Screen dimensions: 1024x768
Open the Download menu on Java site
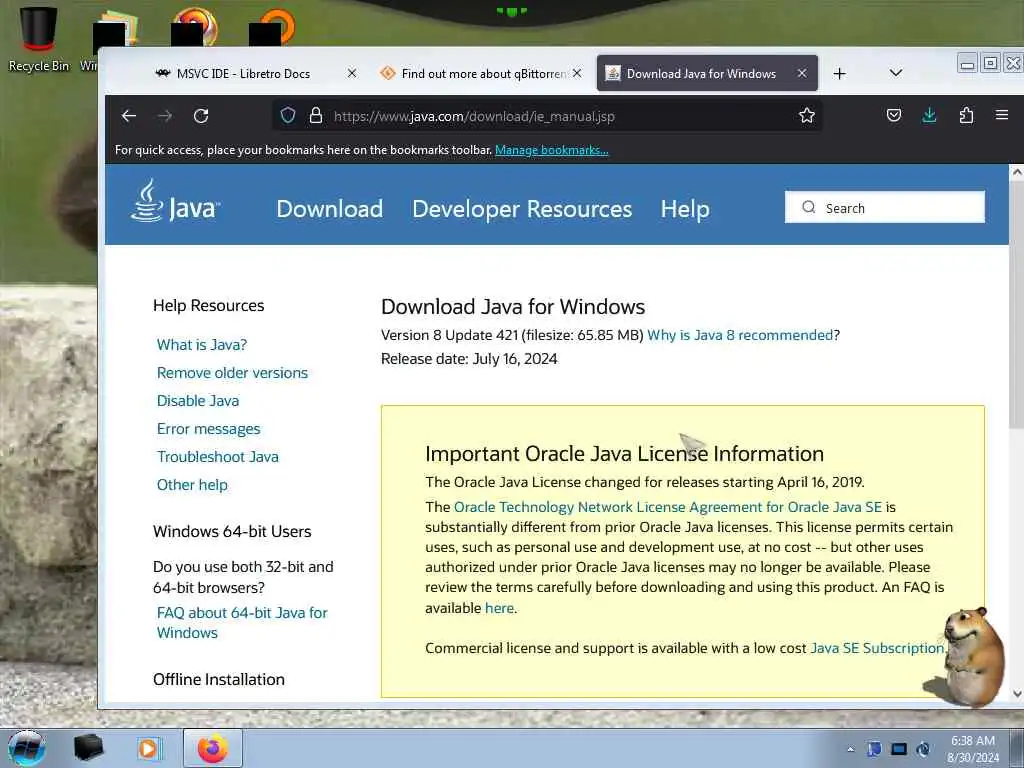point(330,209)
